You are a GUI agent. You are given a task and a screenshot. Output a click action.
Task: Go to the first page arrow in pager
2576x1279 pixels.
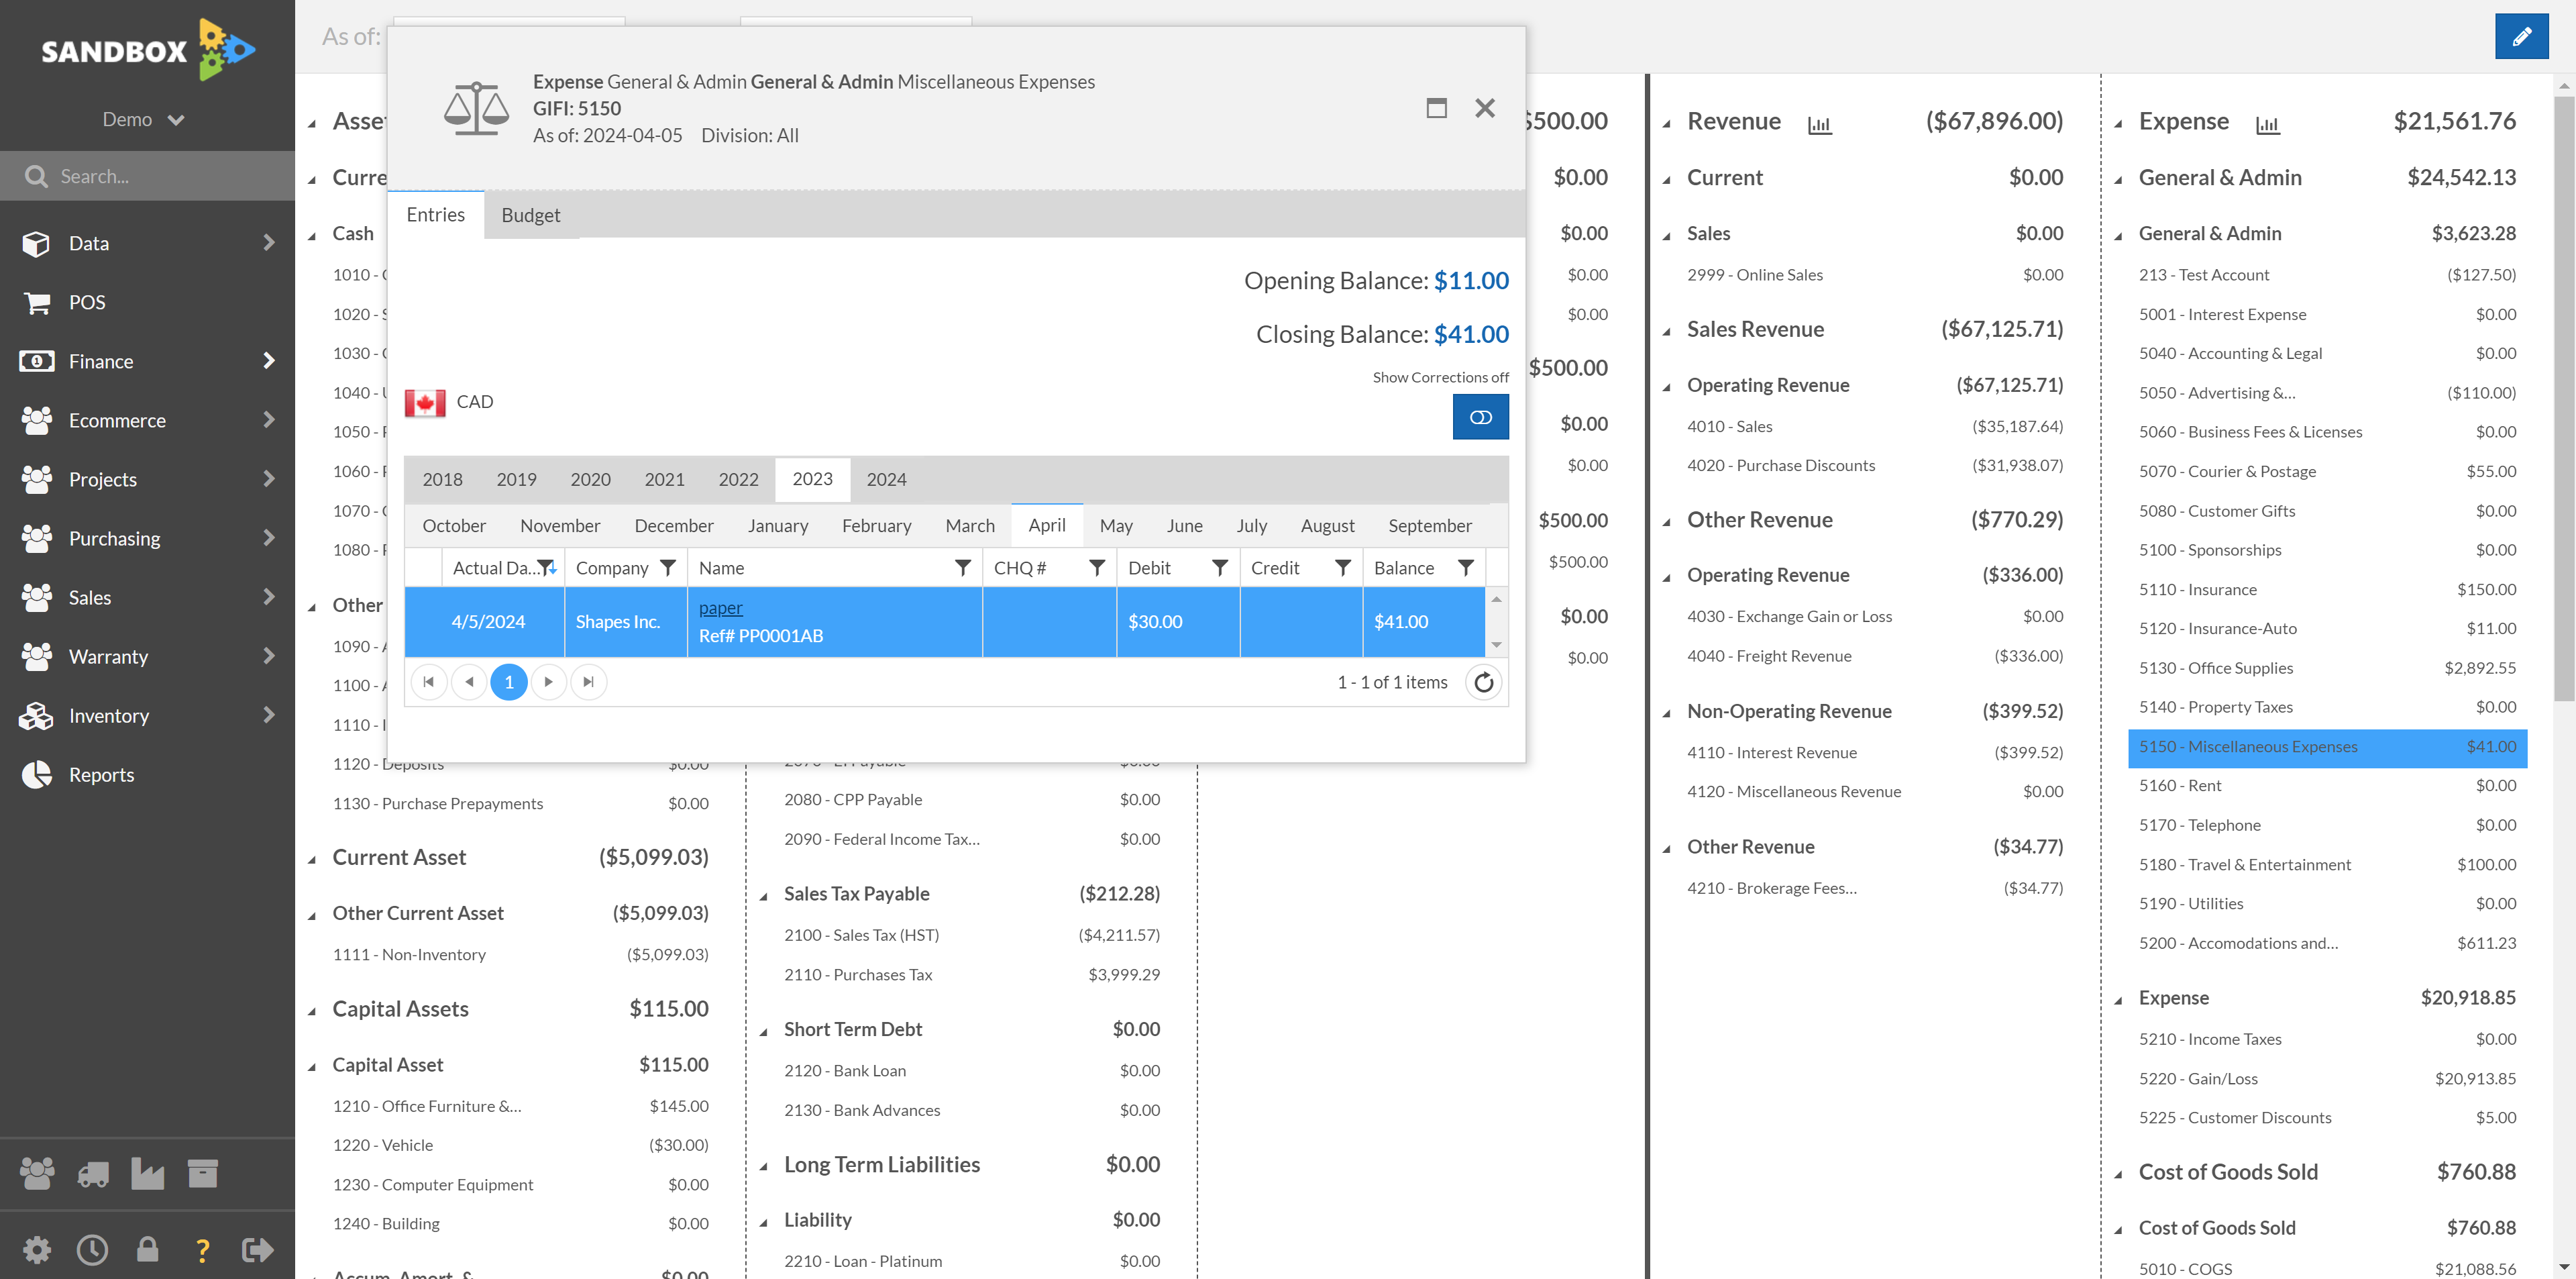click(429, 682)
